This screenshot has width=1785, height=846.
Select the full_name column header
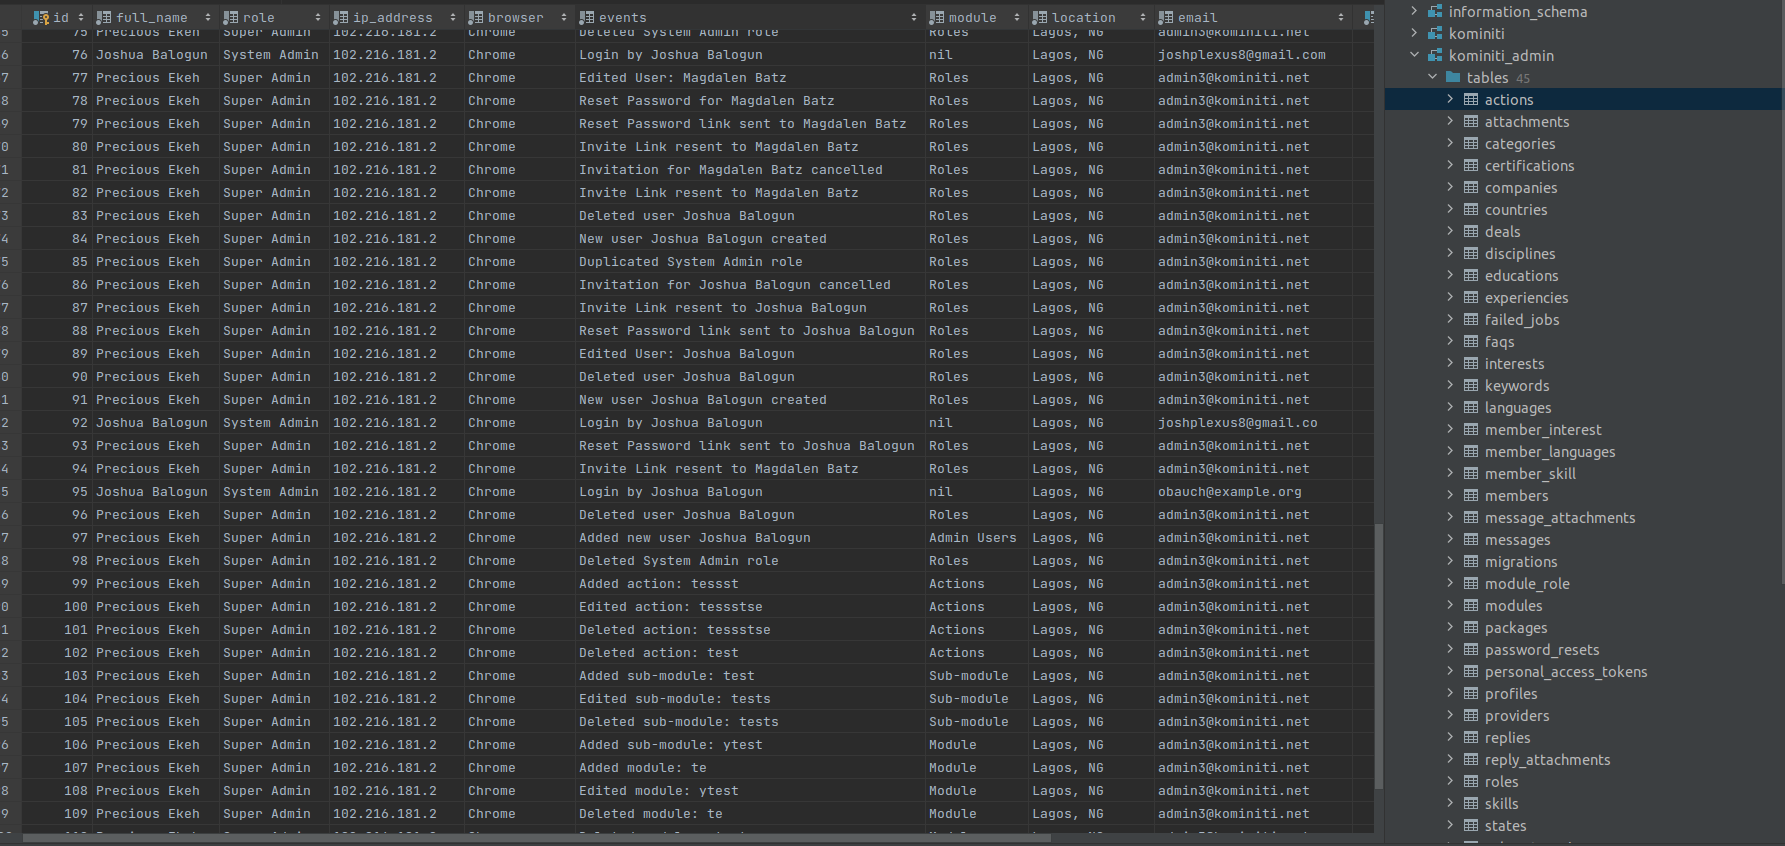coord(151,18)
